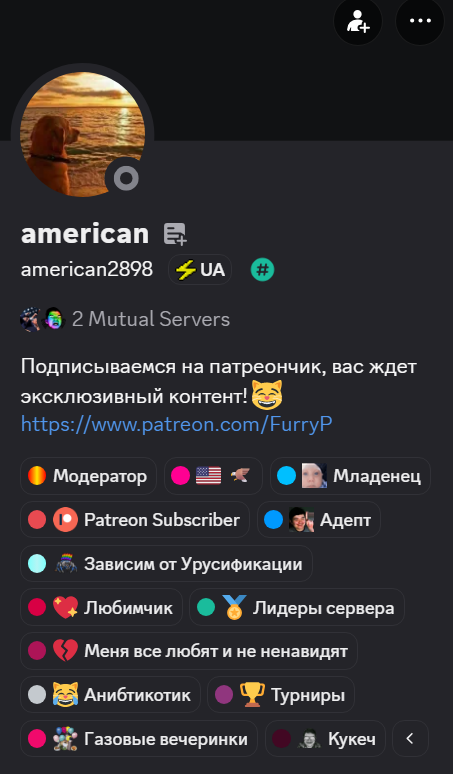Click the USA flag eagle role
Viewport: 453px width, 774px height.
(x=213, y=476)
